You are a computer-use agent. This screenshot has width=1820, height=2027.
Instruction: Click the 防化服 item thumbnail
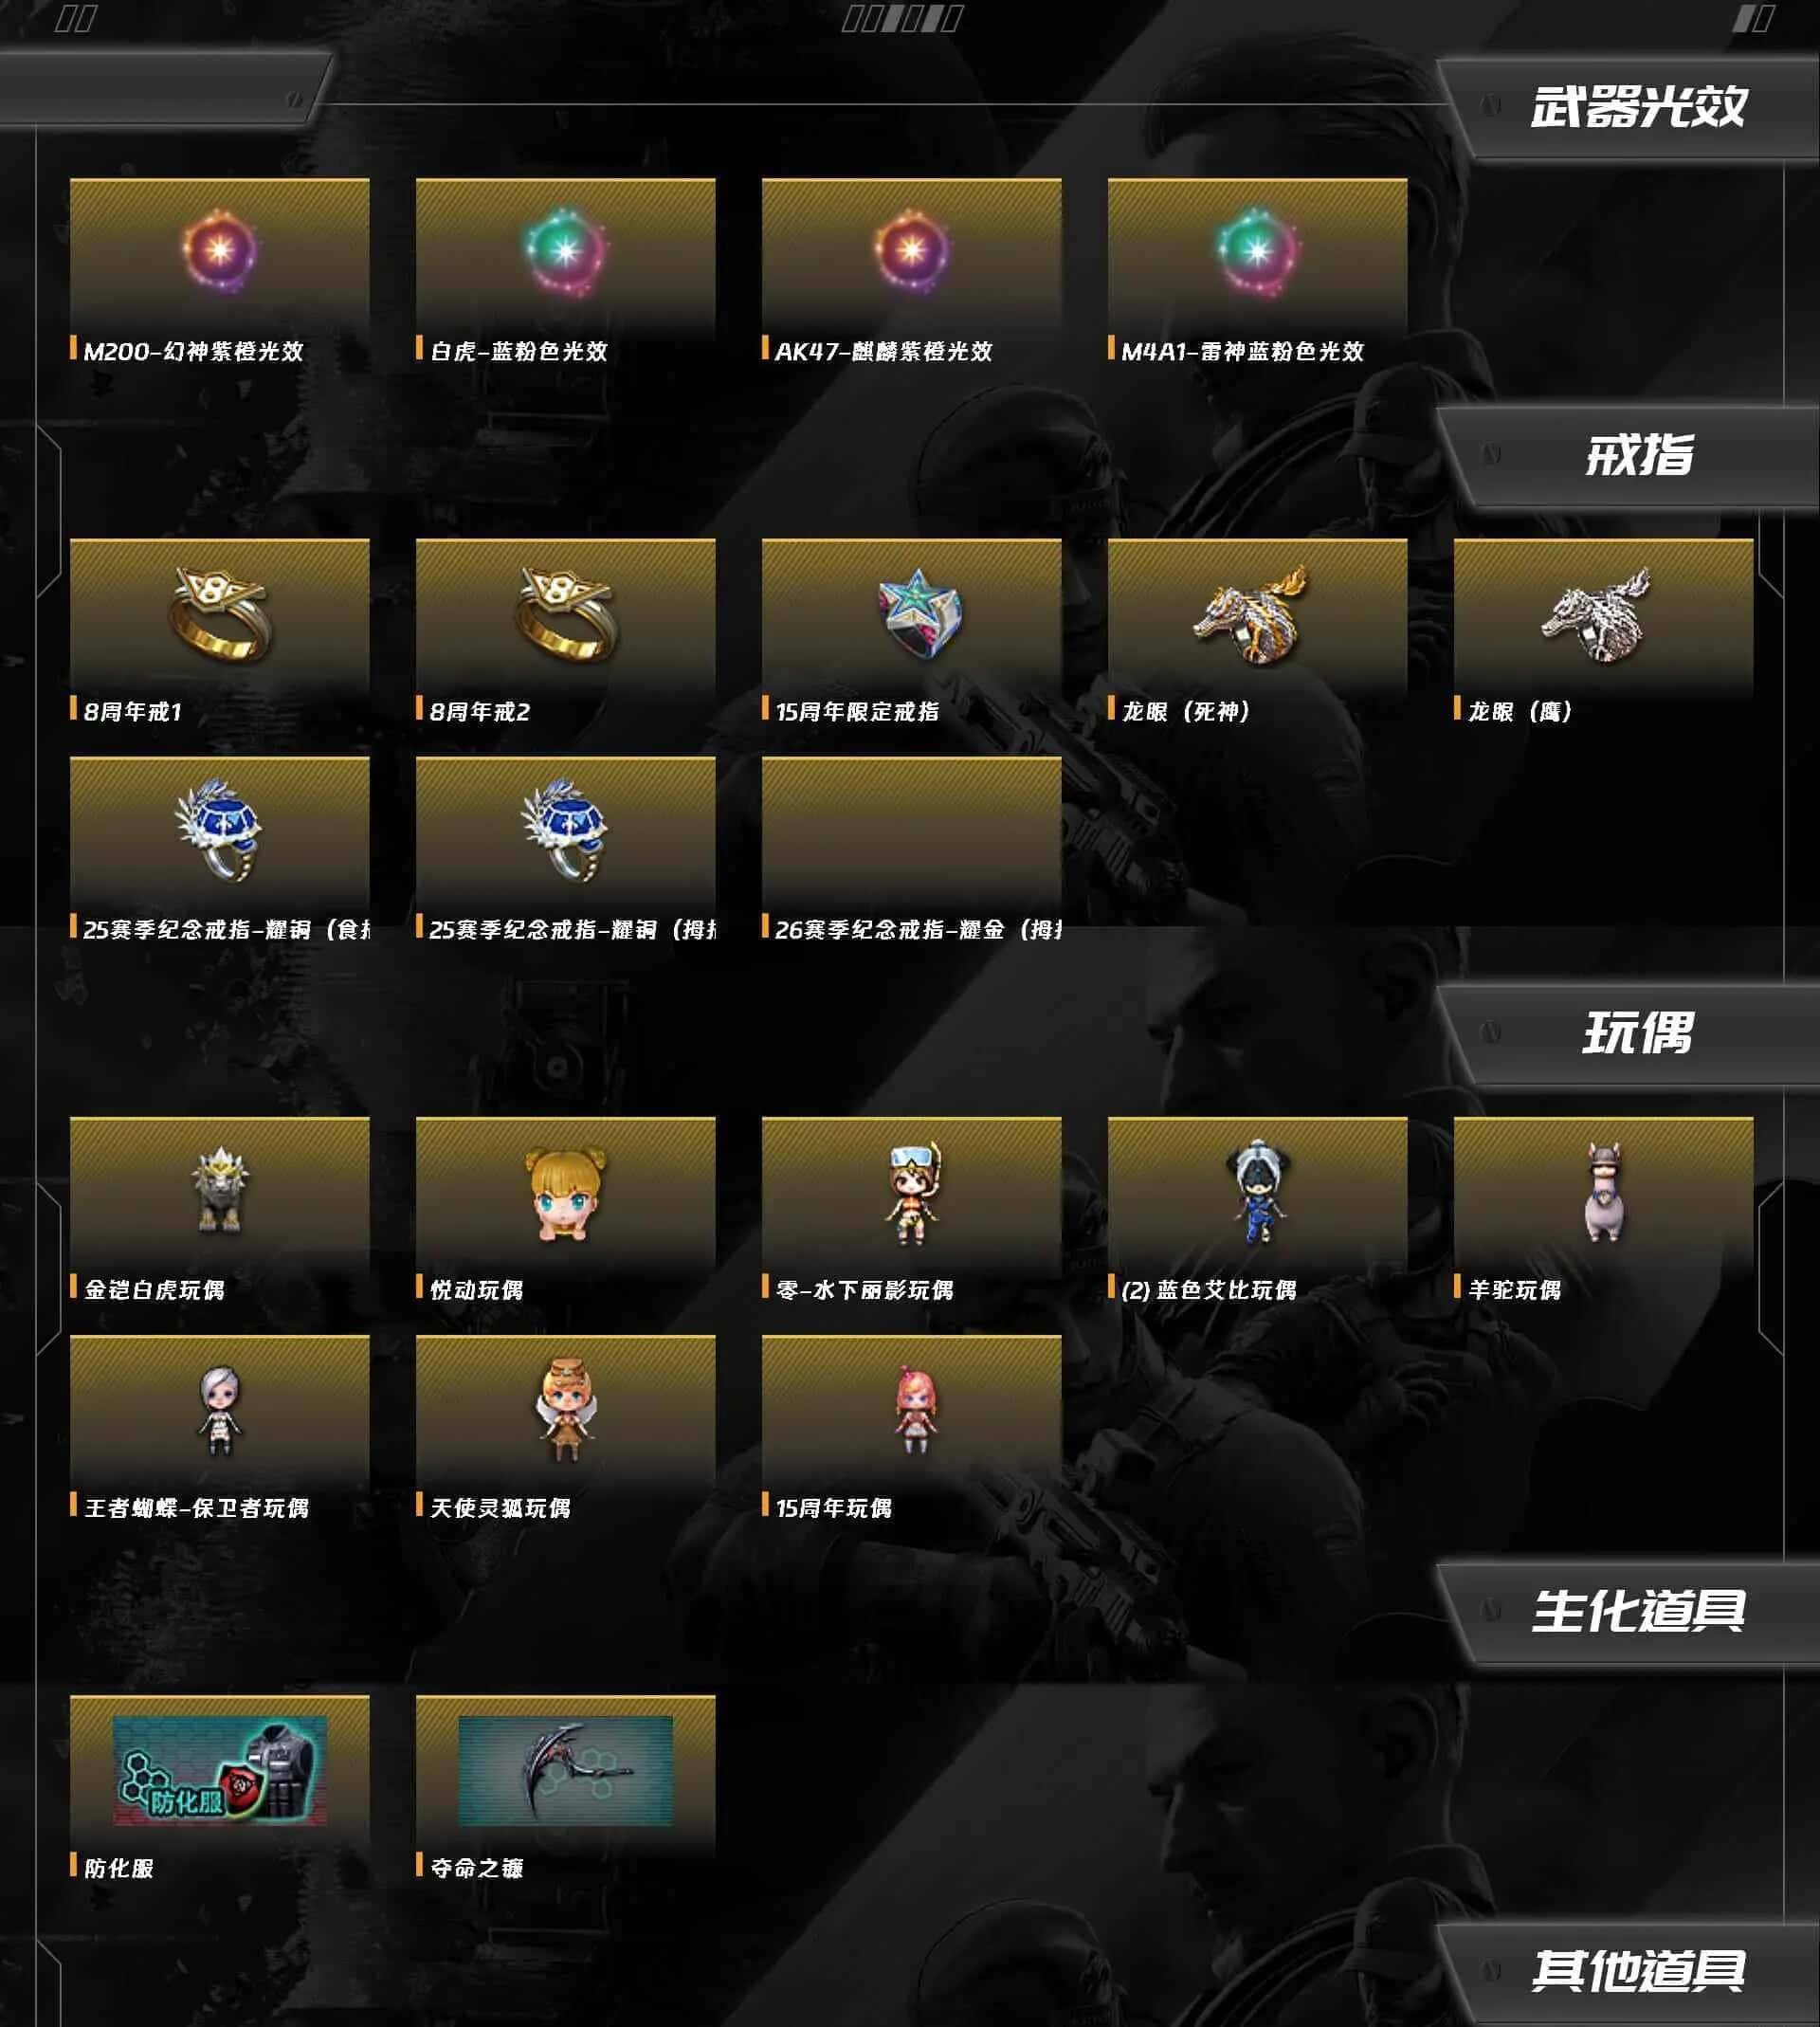click(219, 1771)
